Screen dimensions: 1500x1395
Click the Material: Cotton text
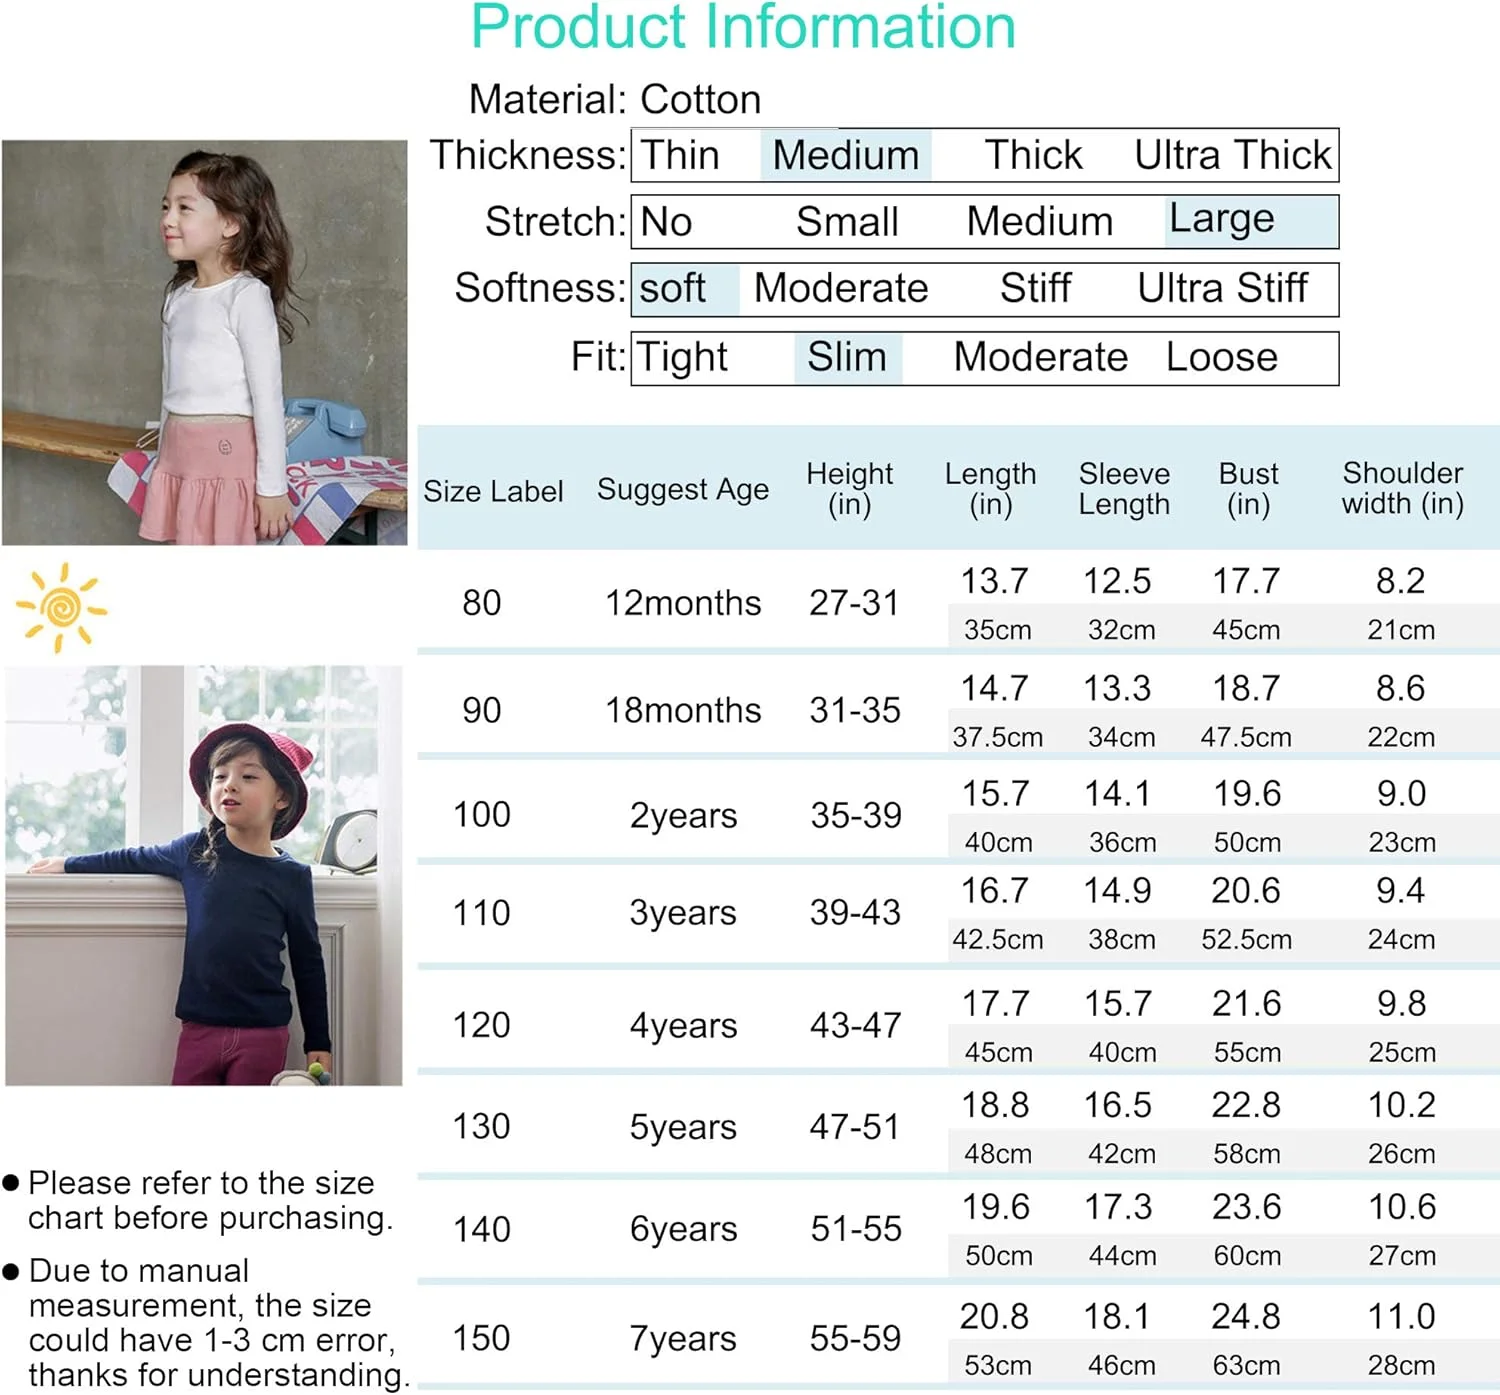[615, 100]
